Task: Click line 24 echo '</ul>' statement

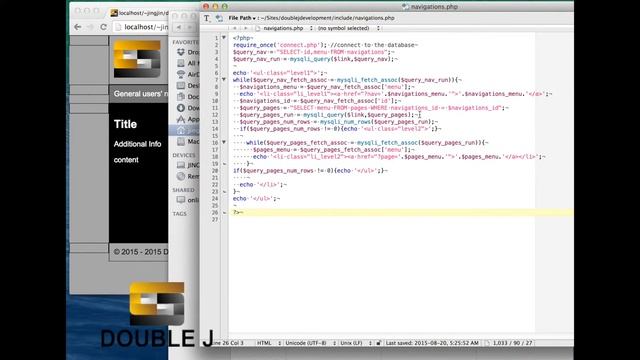Action: pyautogui.click(x=256, y=198)
